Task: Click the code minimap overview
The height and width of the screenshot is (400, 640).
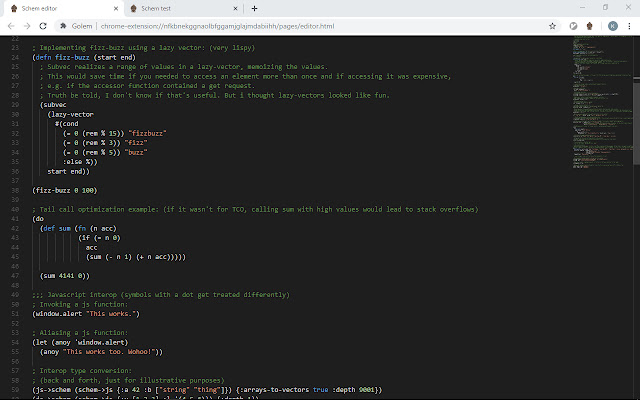Action: pyautogui.click(x=602, y=102)
